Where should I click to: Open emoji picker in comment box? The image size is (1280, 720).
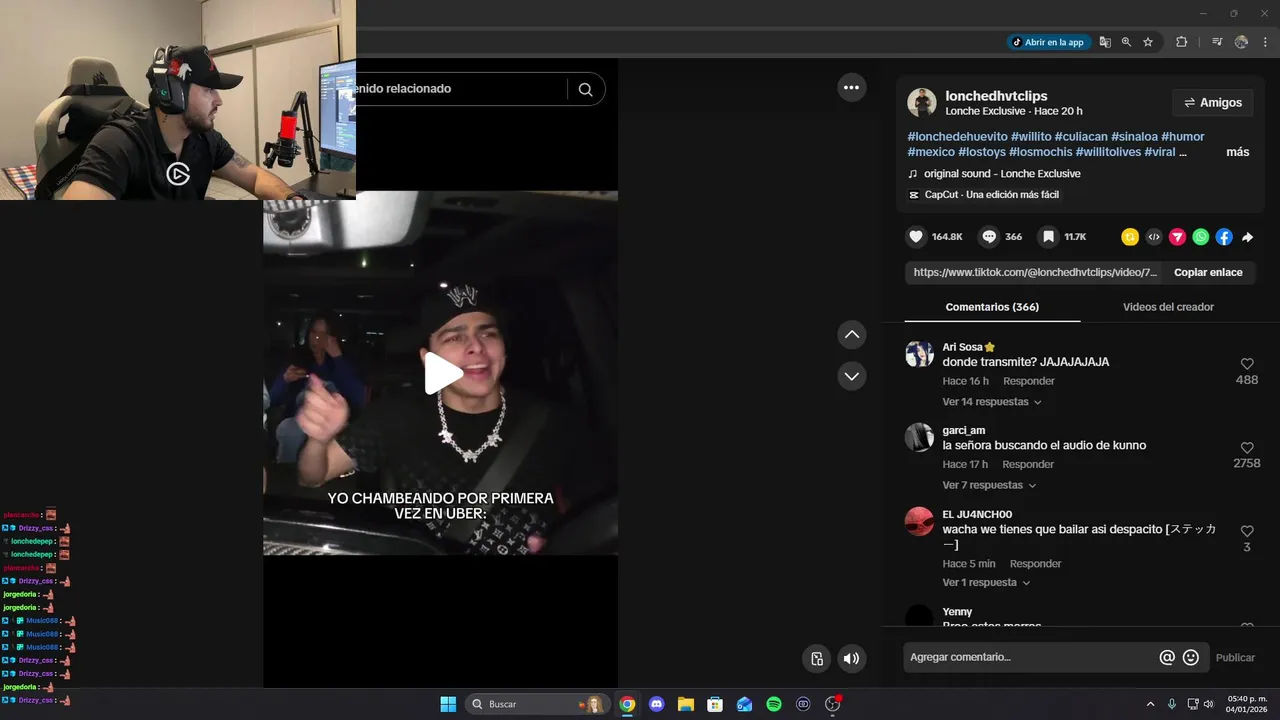coord(1191,657)
